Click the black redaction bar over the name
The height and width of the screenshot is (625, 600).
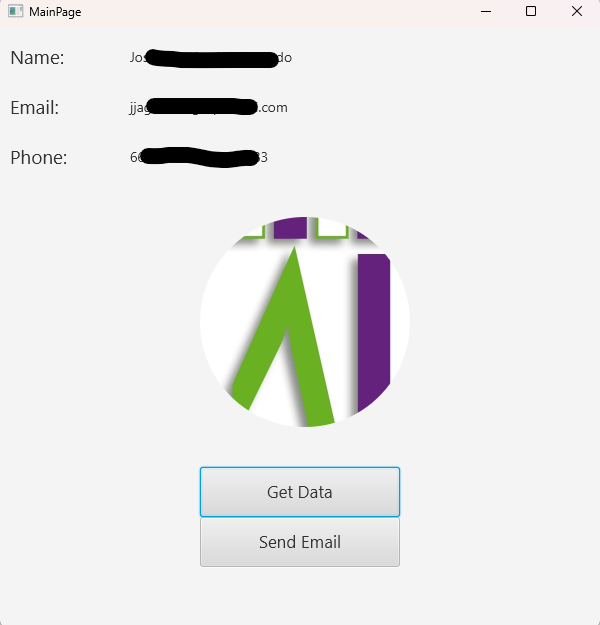pyautogui.click(x=212, y=59)
